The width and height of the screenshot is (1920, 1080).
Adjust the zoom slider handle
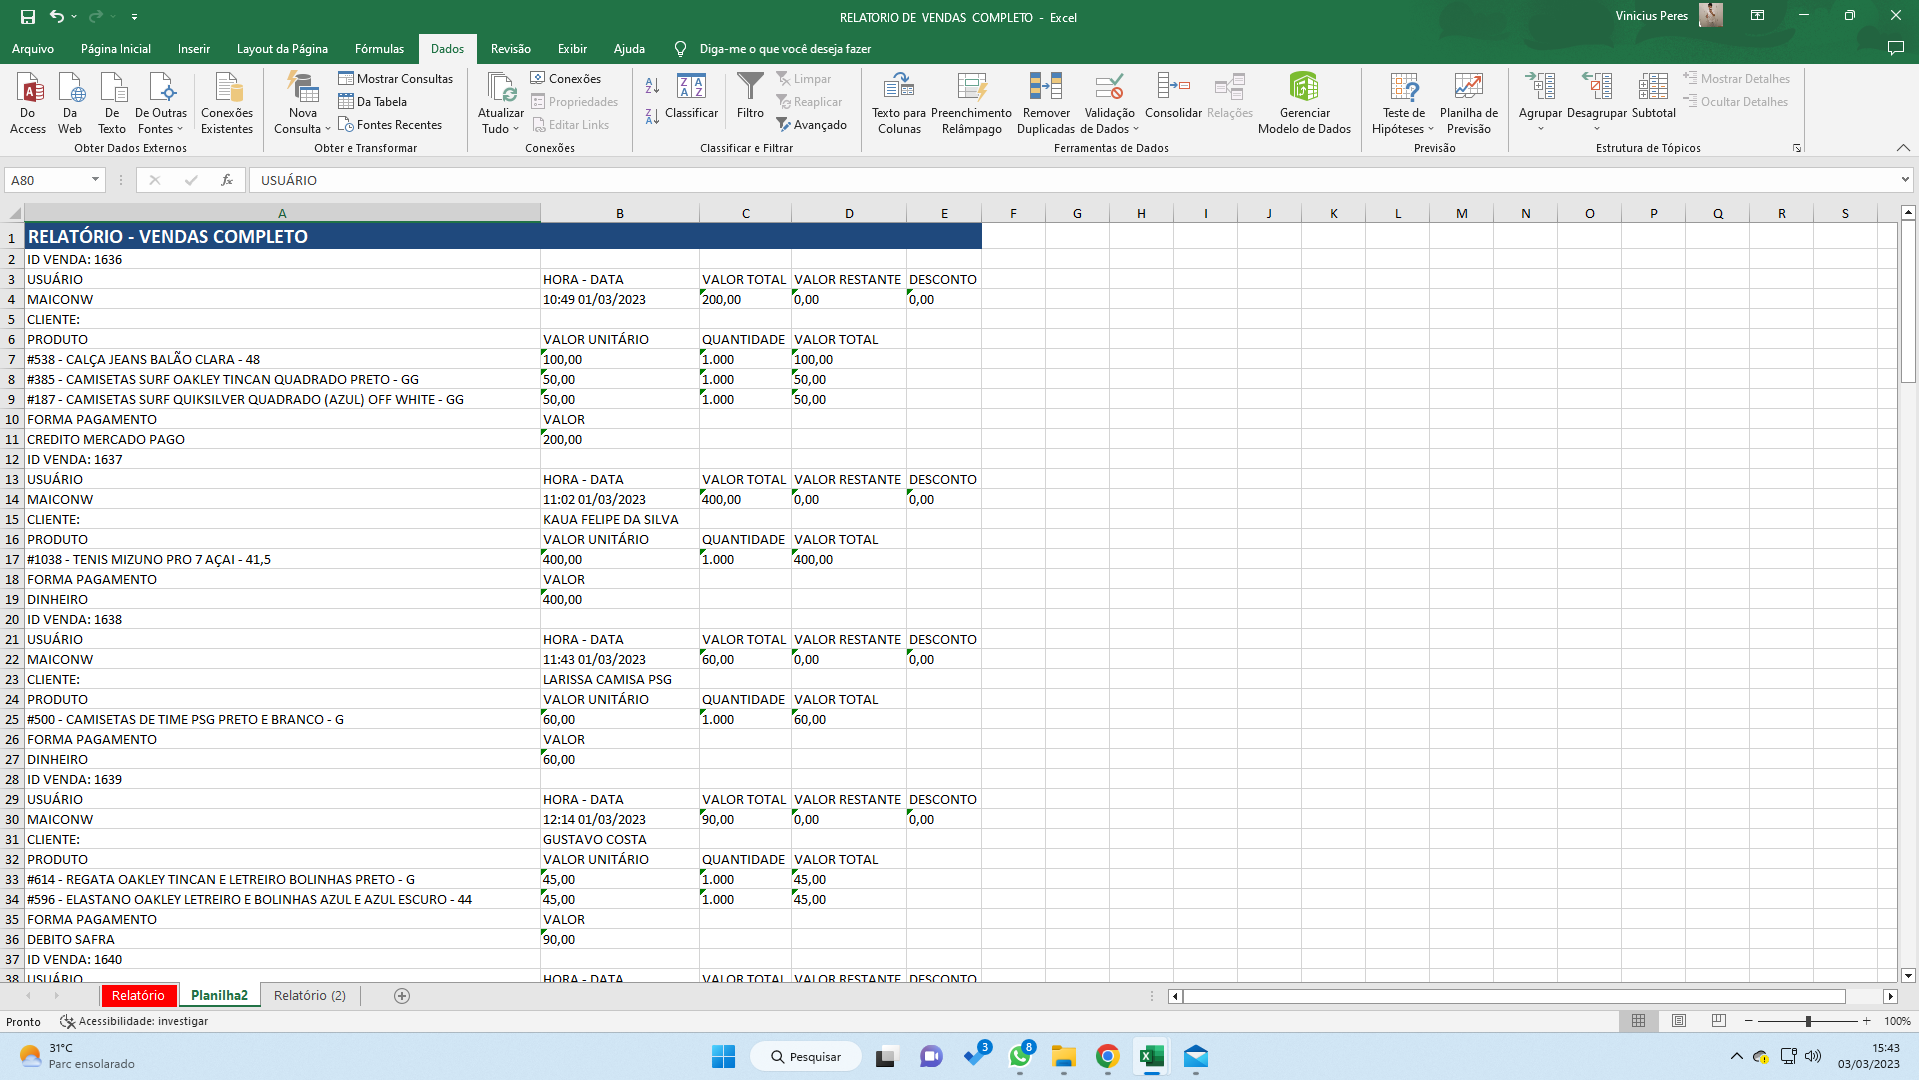(x=1808, y=1021)
